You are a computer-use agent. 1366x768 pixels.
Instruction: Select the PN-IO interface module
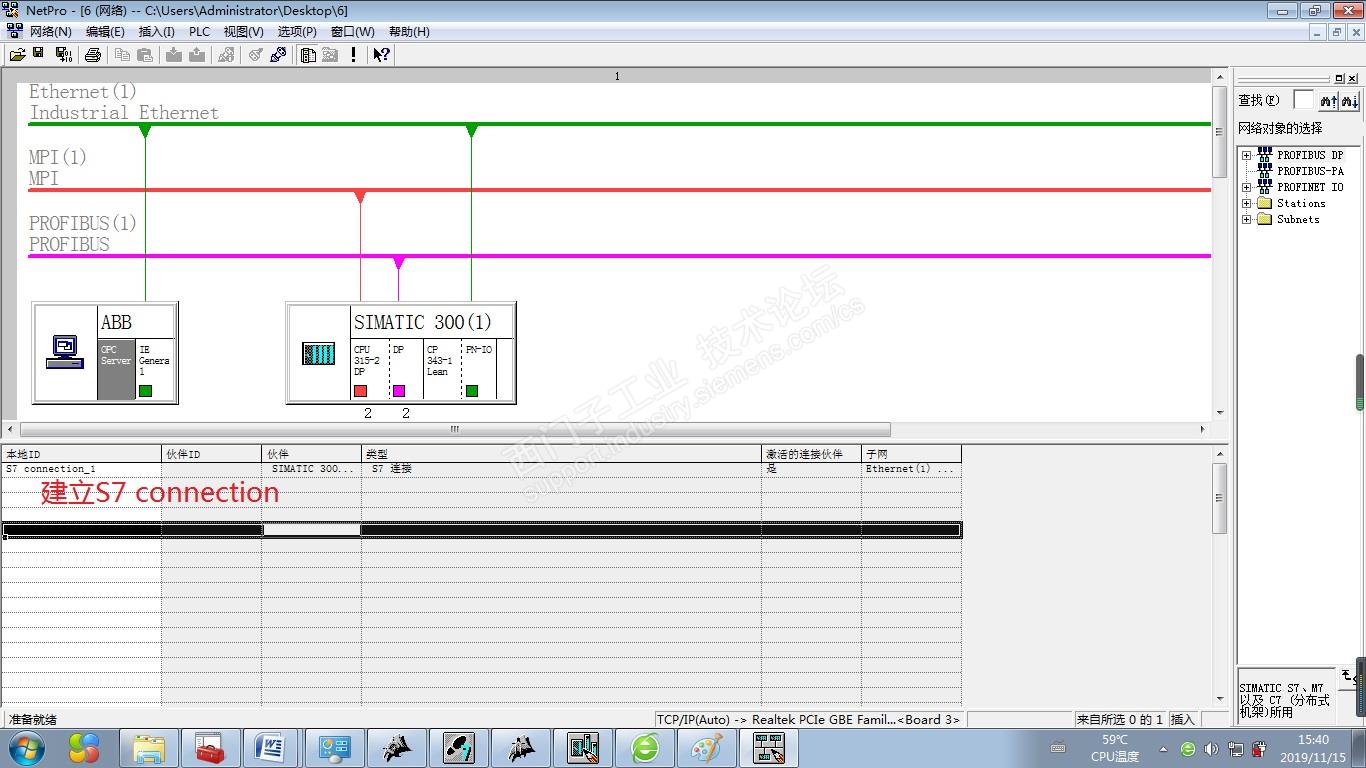pos(478,368)
